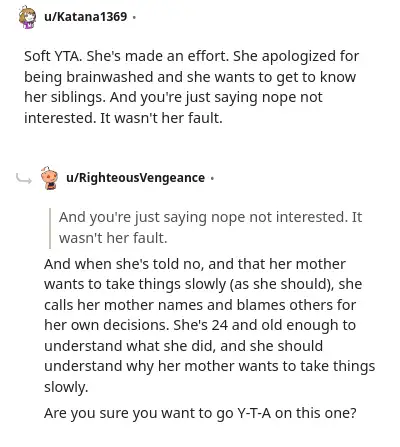
Task: Visit the u/Katana1369 profile link
Action: (x=86, y=16)
